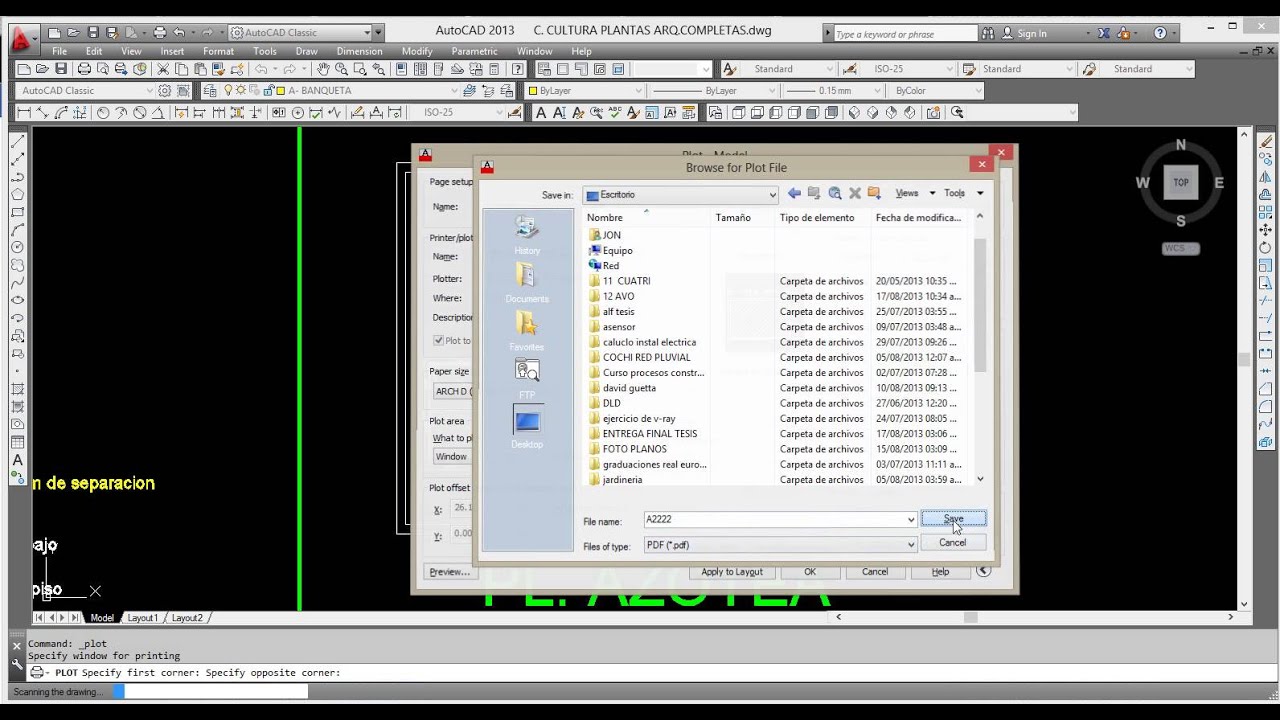Switch to the Layout2 tab

pos(186,618)
